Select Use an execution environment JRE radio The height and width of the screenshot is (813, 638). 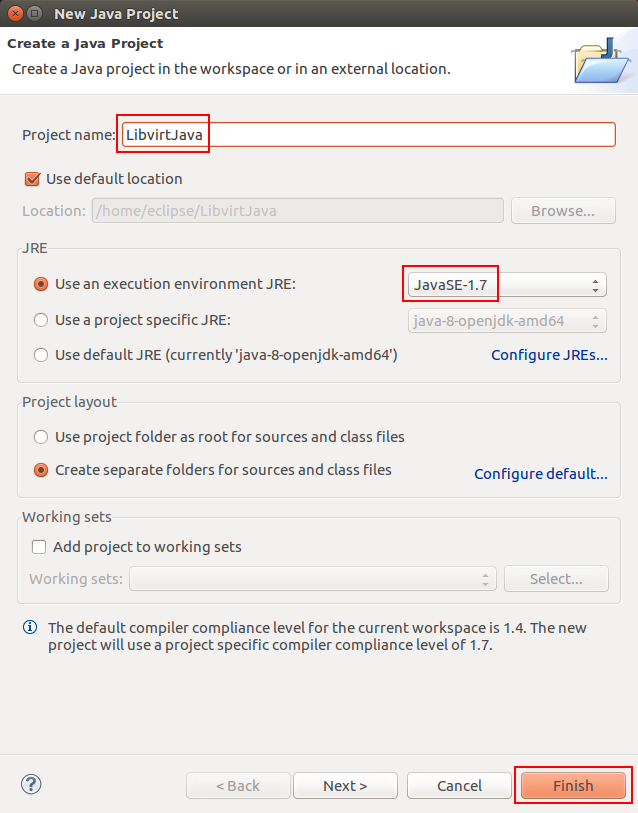point(41,284)
